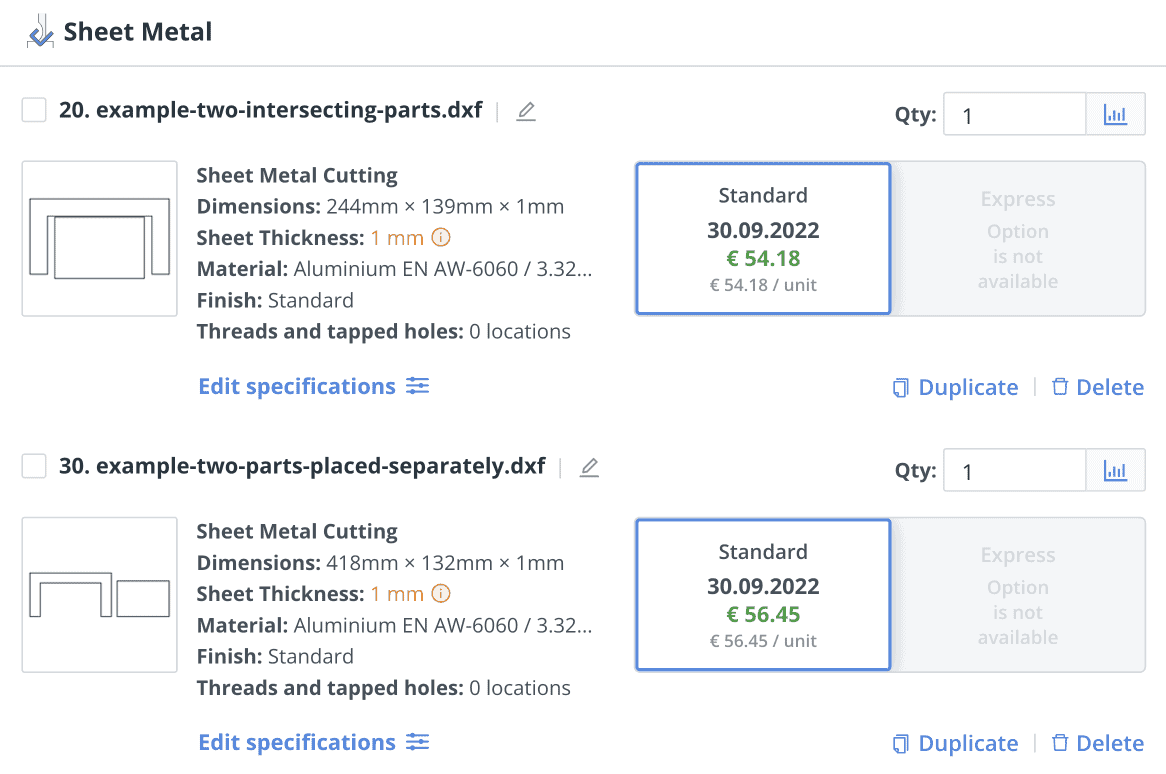Click the Qty input field for item 20

pos(1014,114)
